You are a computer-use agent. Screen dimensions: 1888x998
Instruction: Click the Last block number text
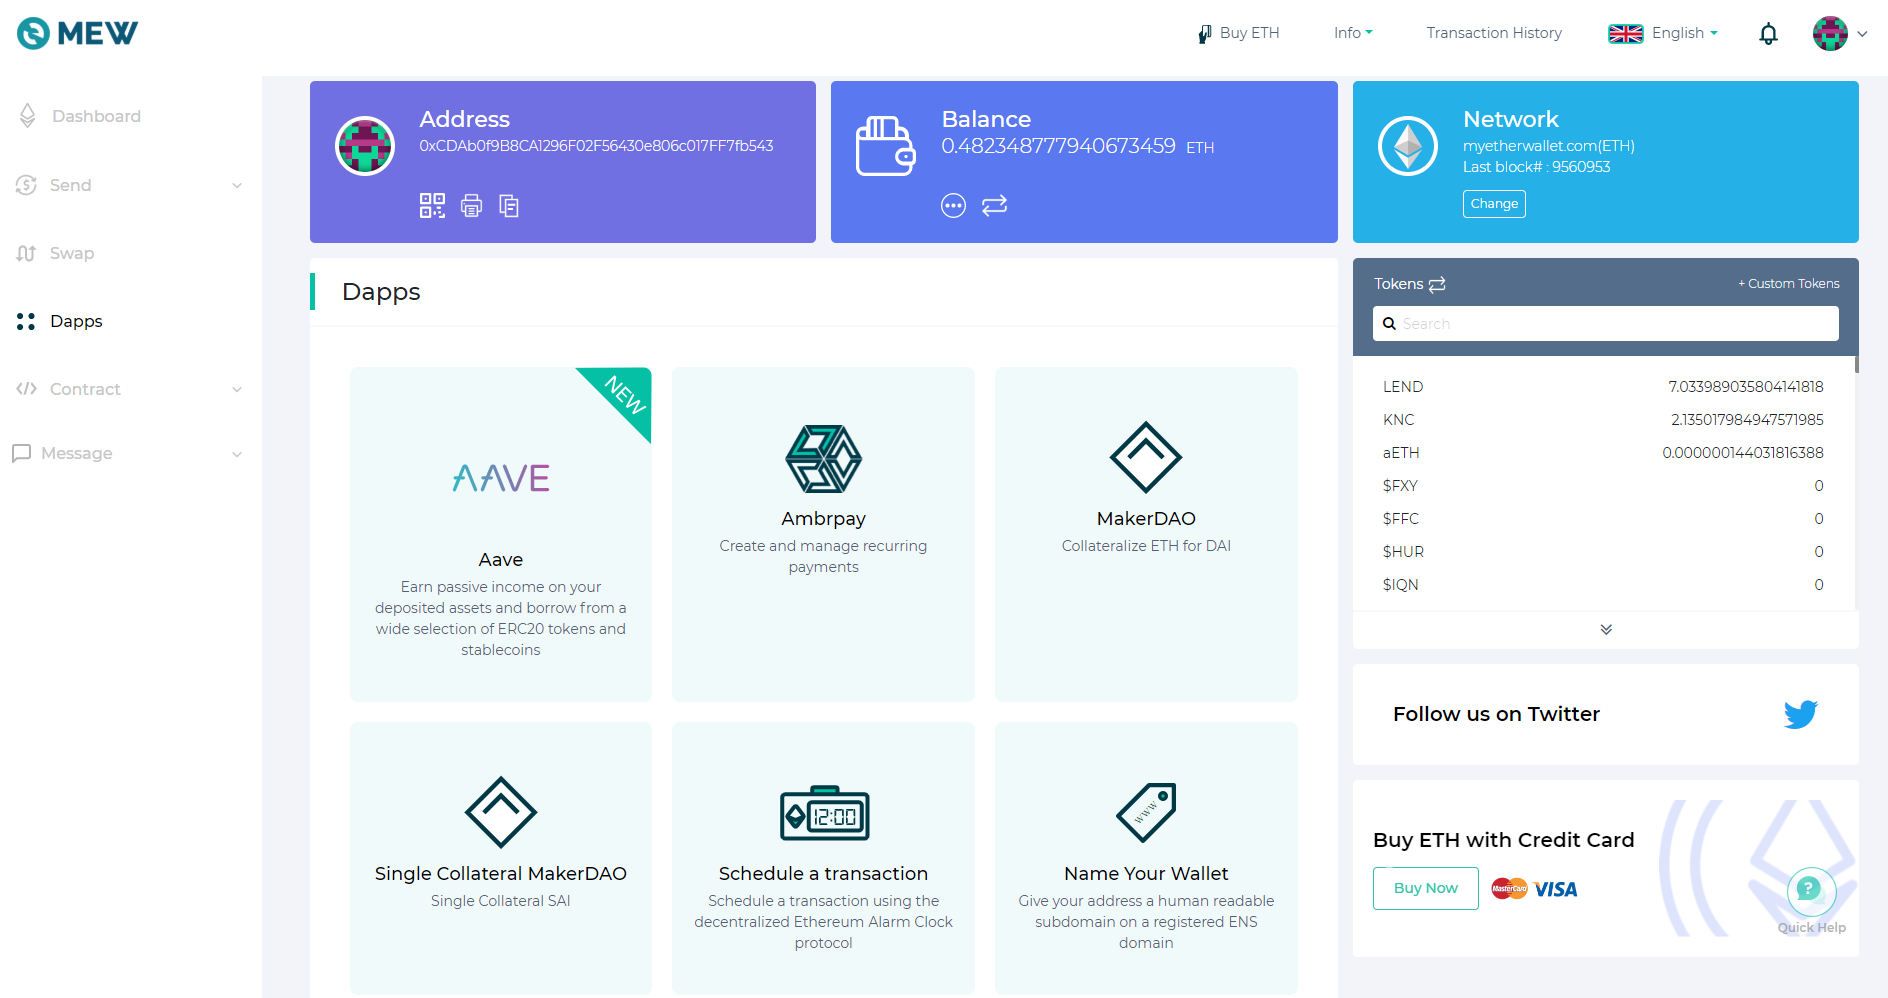click(x=1536, y=167)
